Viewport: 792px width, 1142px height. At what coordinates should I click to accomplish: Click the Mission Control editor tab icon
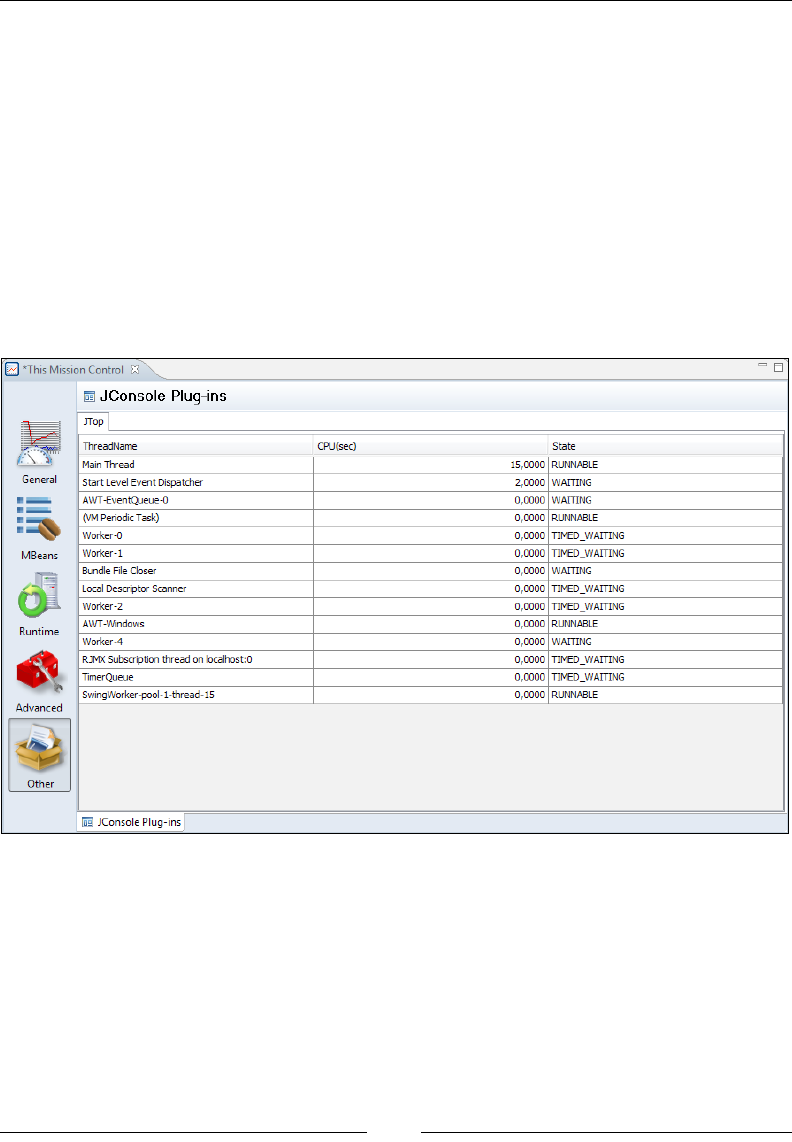click(x=12, y=369)
